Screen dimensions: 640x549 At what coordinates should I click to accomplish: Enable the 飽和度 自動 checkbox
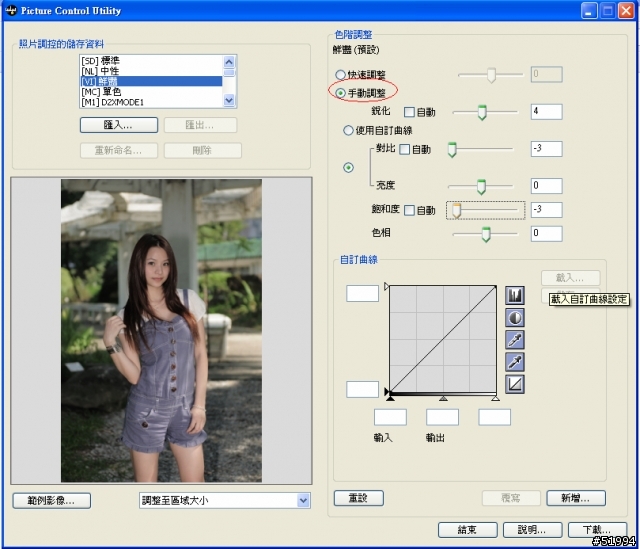click(x=409, y=210)
